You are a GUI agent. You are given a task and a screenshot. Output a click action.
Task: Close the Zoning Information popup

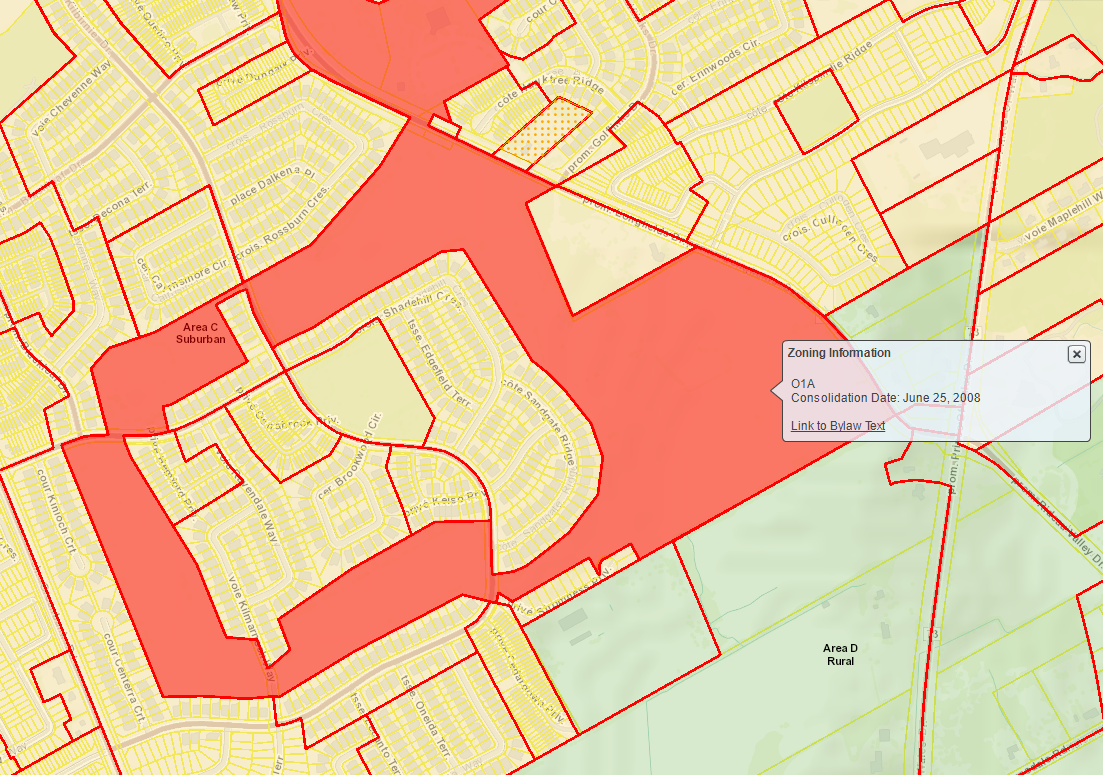[x=1076, y=354]
